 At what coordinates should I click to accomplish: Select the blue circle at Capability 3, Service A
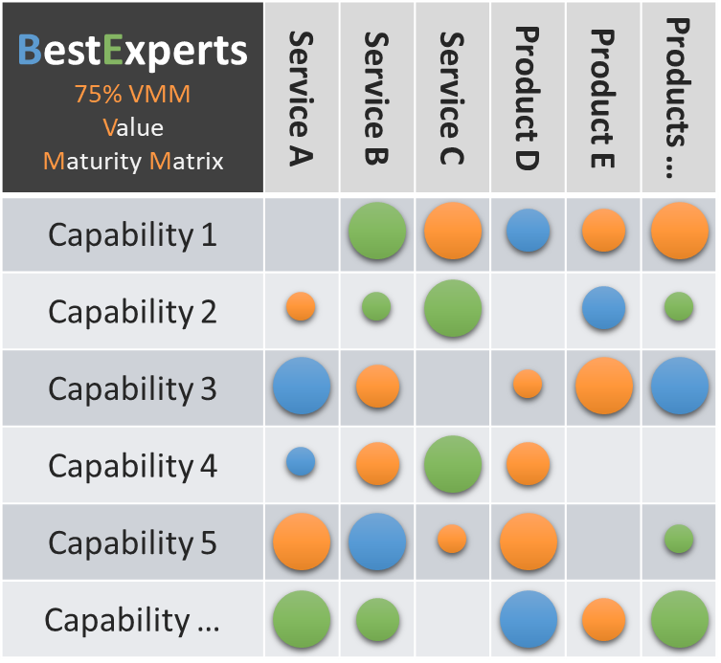(301, 386)
